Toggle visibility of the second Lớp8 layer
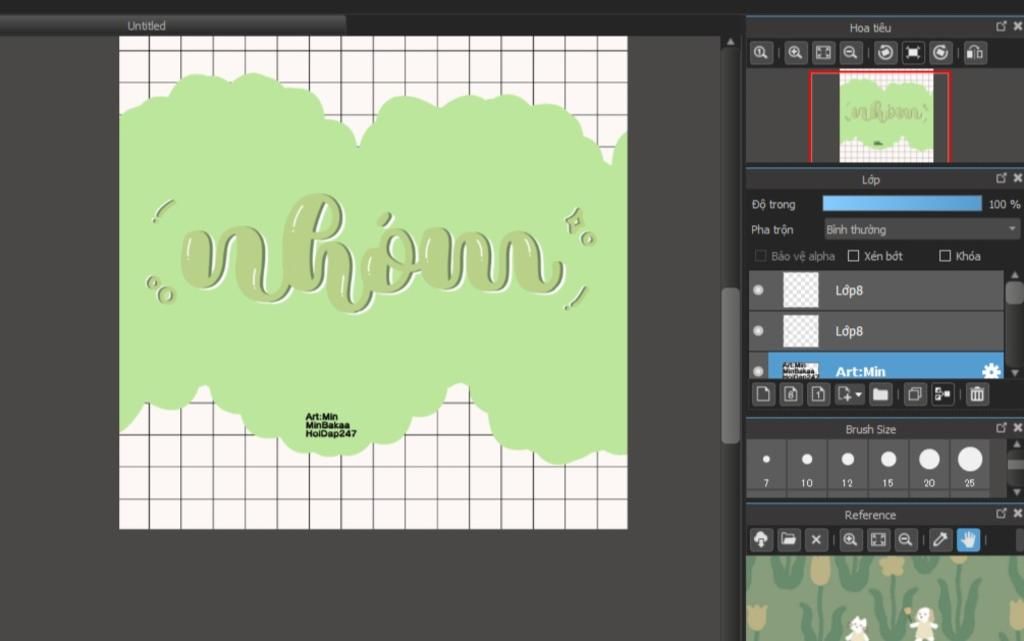 pos(758,331)
